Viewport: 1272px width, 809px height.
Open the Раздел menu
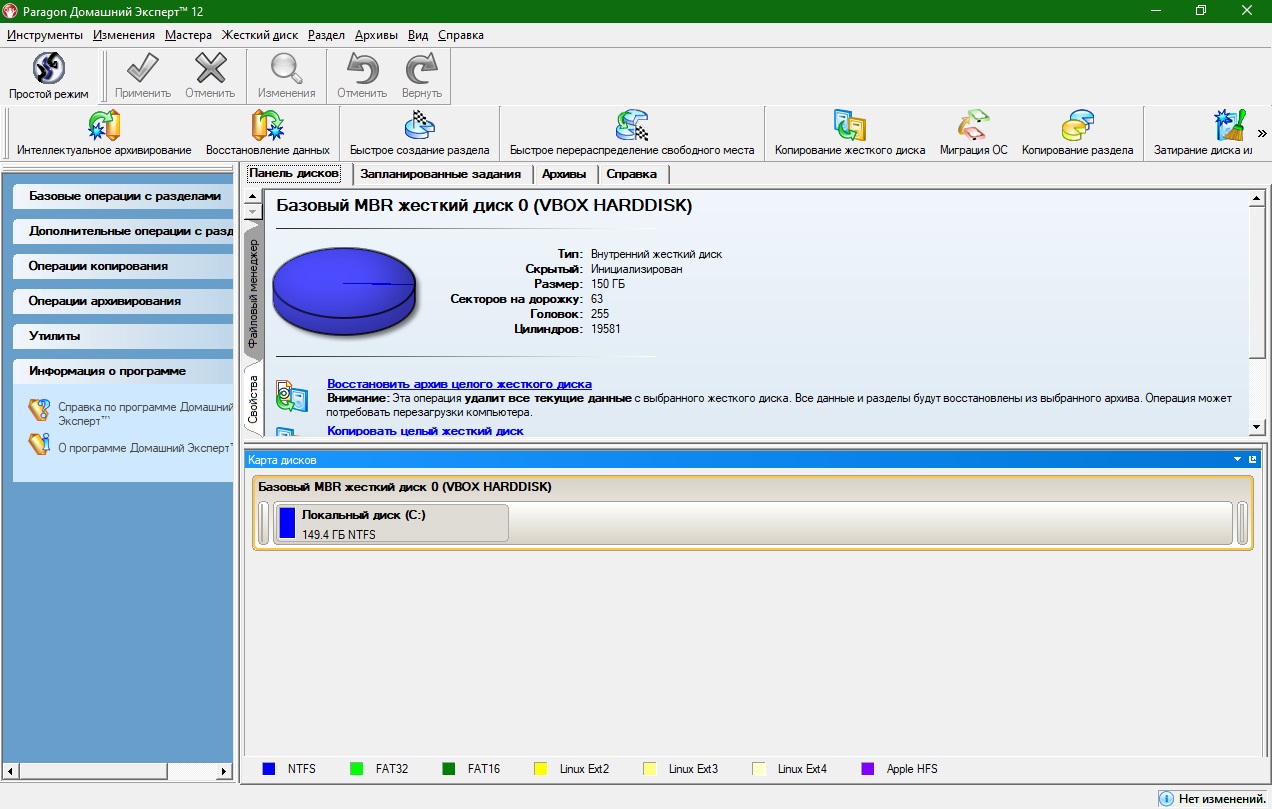point(327,34)
